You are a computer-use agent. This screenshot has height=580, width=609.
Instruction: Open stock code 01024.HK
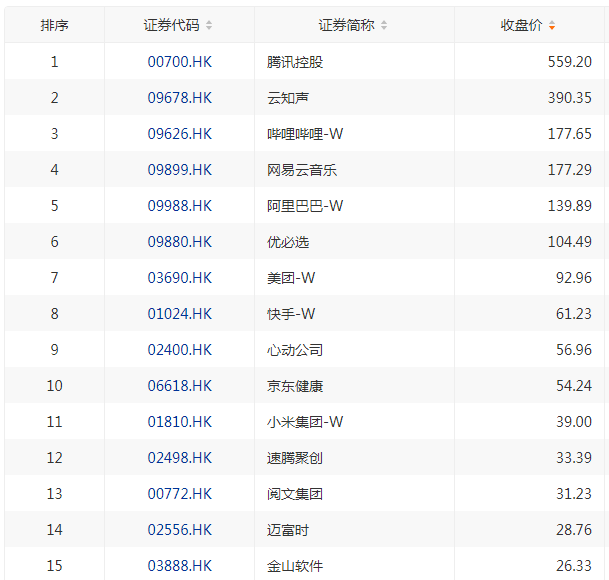(179, 314)
